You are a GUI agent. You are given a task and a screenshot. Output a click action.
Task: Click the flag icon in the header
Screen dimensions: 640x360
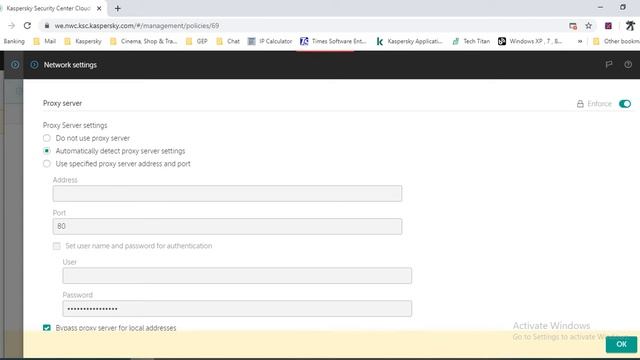tap(609, 64)
